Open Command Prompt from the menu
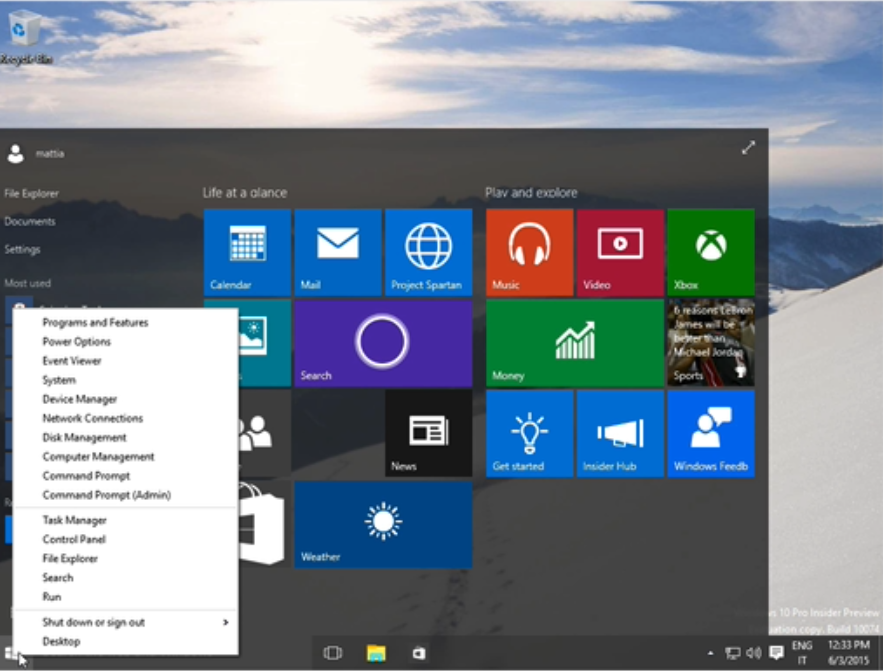The height and width of the screenshot is (671, 883). (124, 476)
